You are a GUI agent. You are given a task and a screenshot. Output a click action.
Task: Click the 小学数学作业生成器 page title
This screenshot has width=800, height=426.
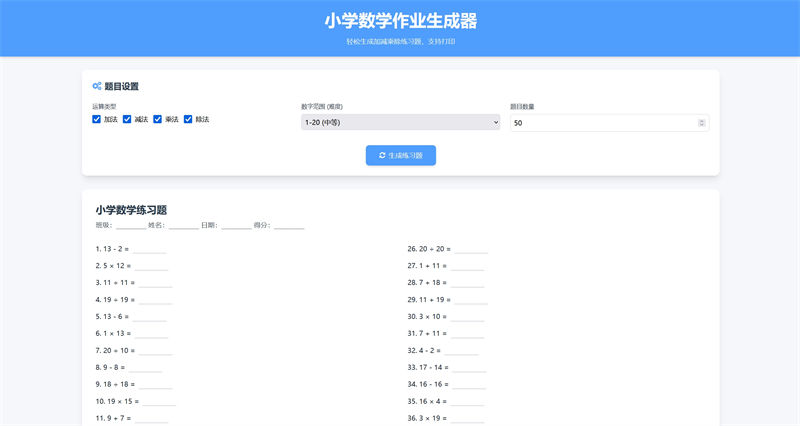[x=401, y=21]
